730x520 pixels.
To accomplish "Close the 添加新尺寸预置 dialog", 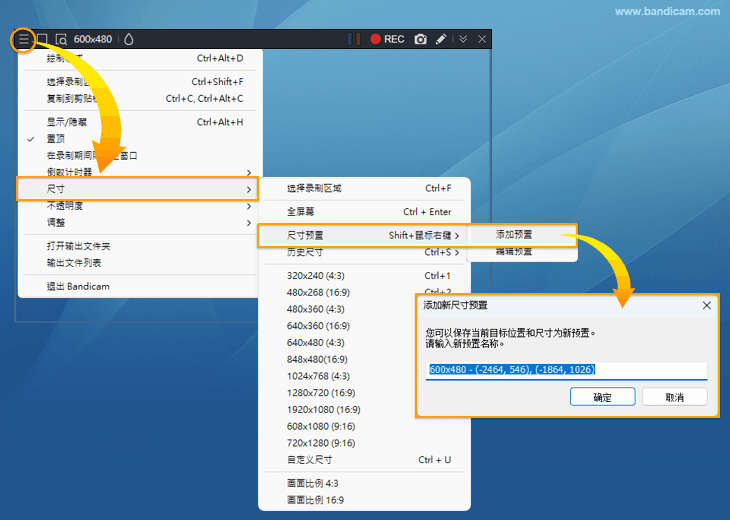I will tap(707, 305).
